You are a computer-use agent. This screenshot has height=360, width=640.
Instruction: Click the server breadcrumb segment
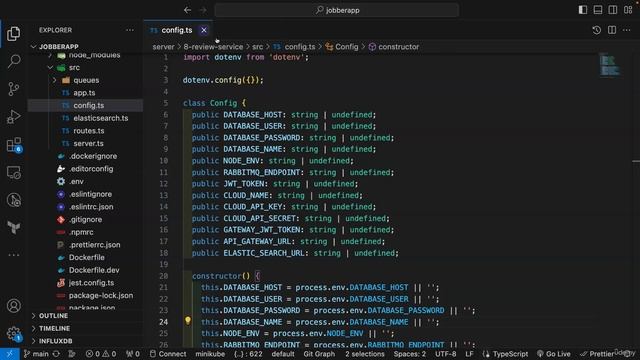[x=163, y=47]
